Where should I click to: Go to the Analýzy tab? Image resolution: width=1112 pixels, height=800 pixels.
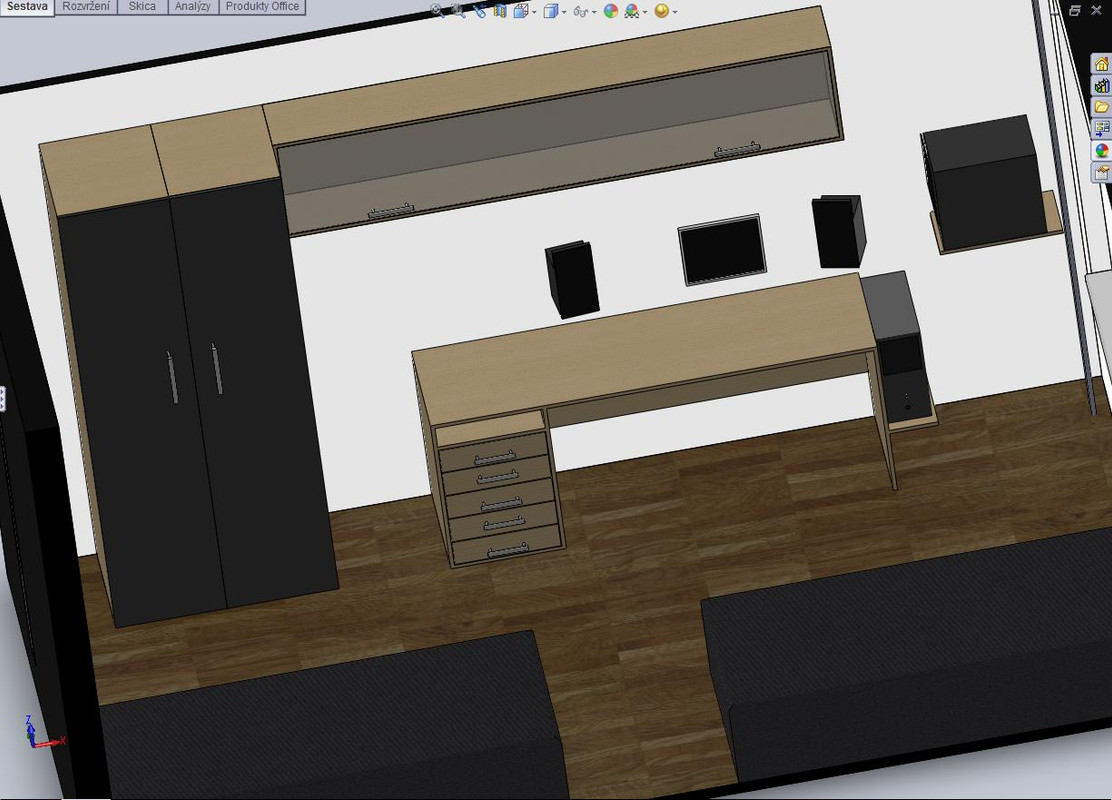pyautogui.click(x=193, y=6)
